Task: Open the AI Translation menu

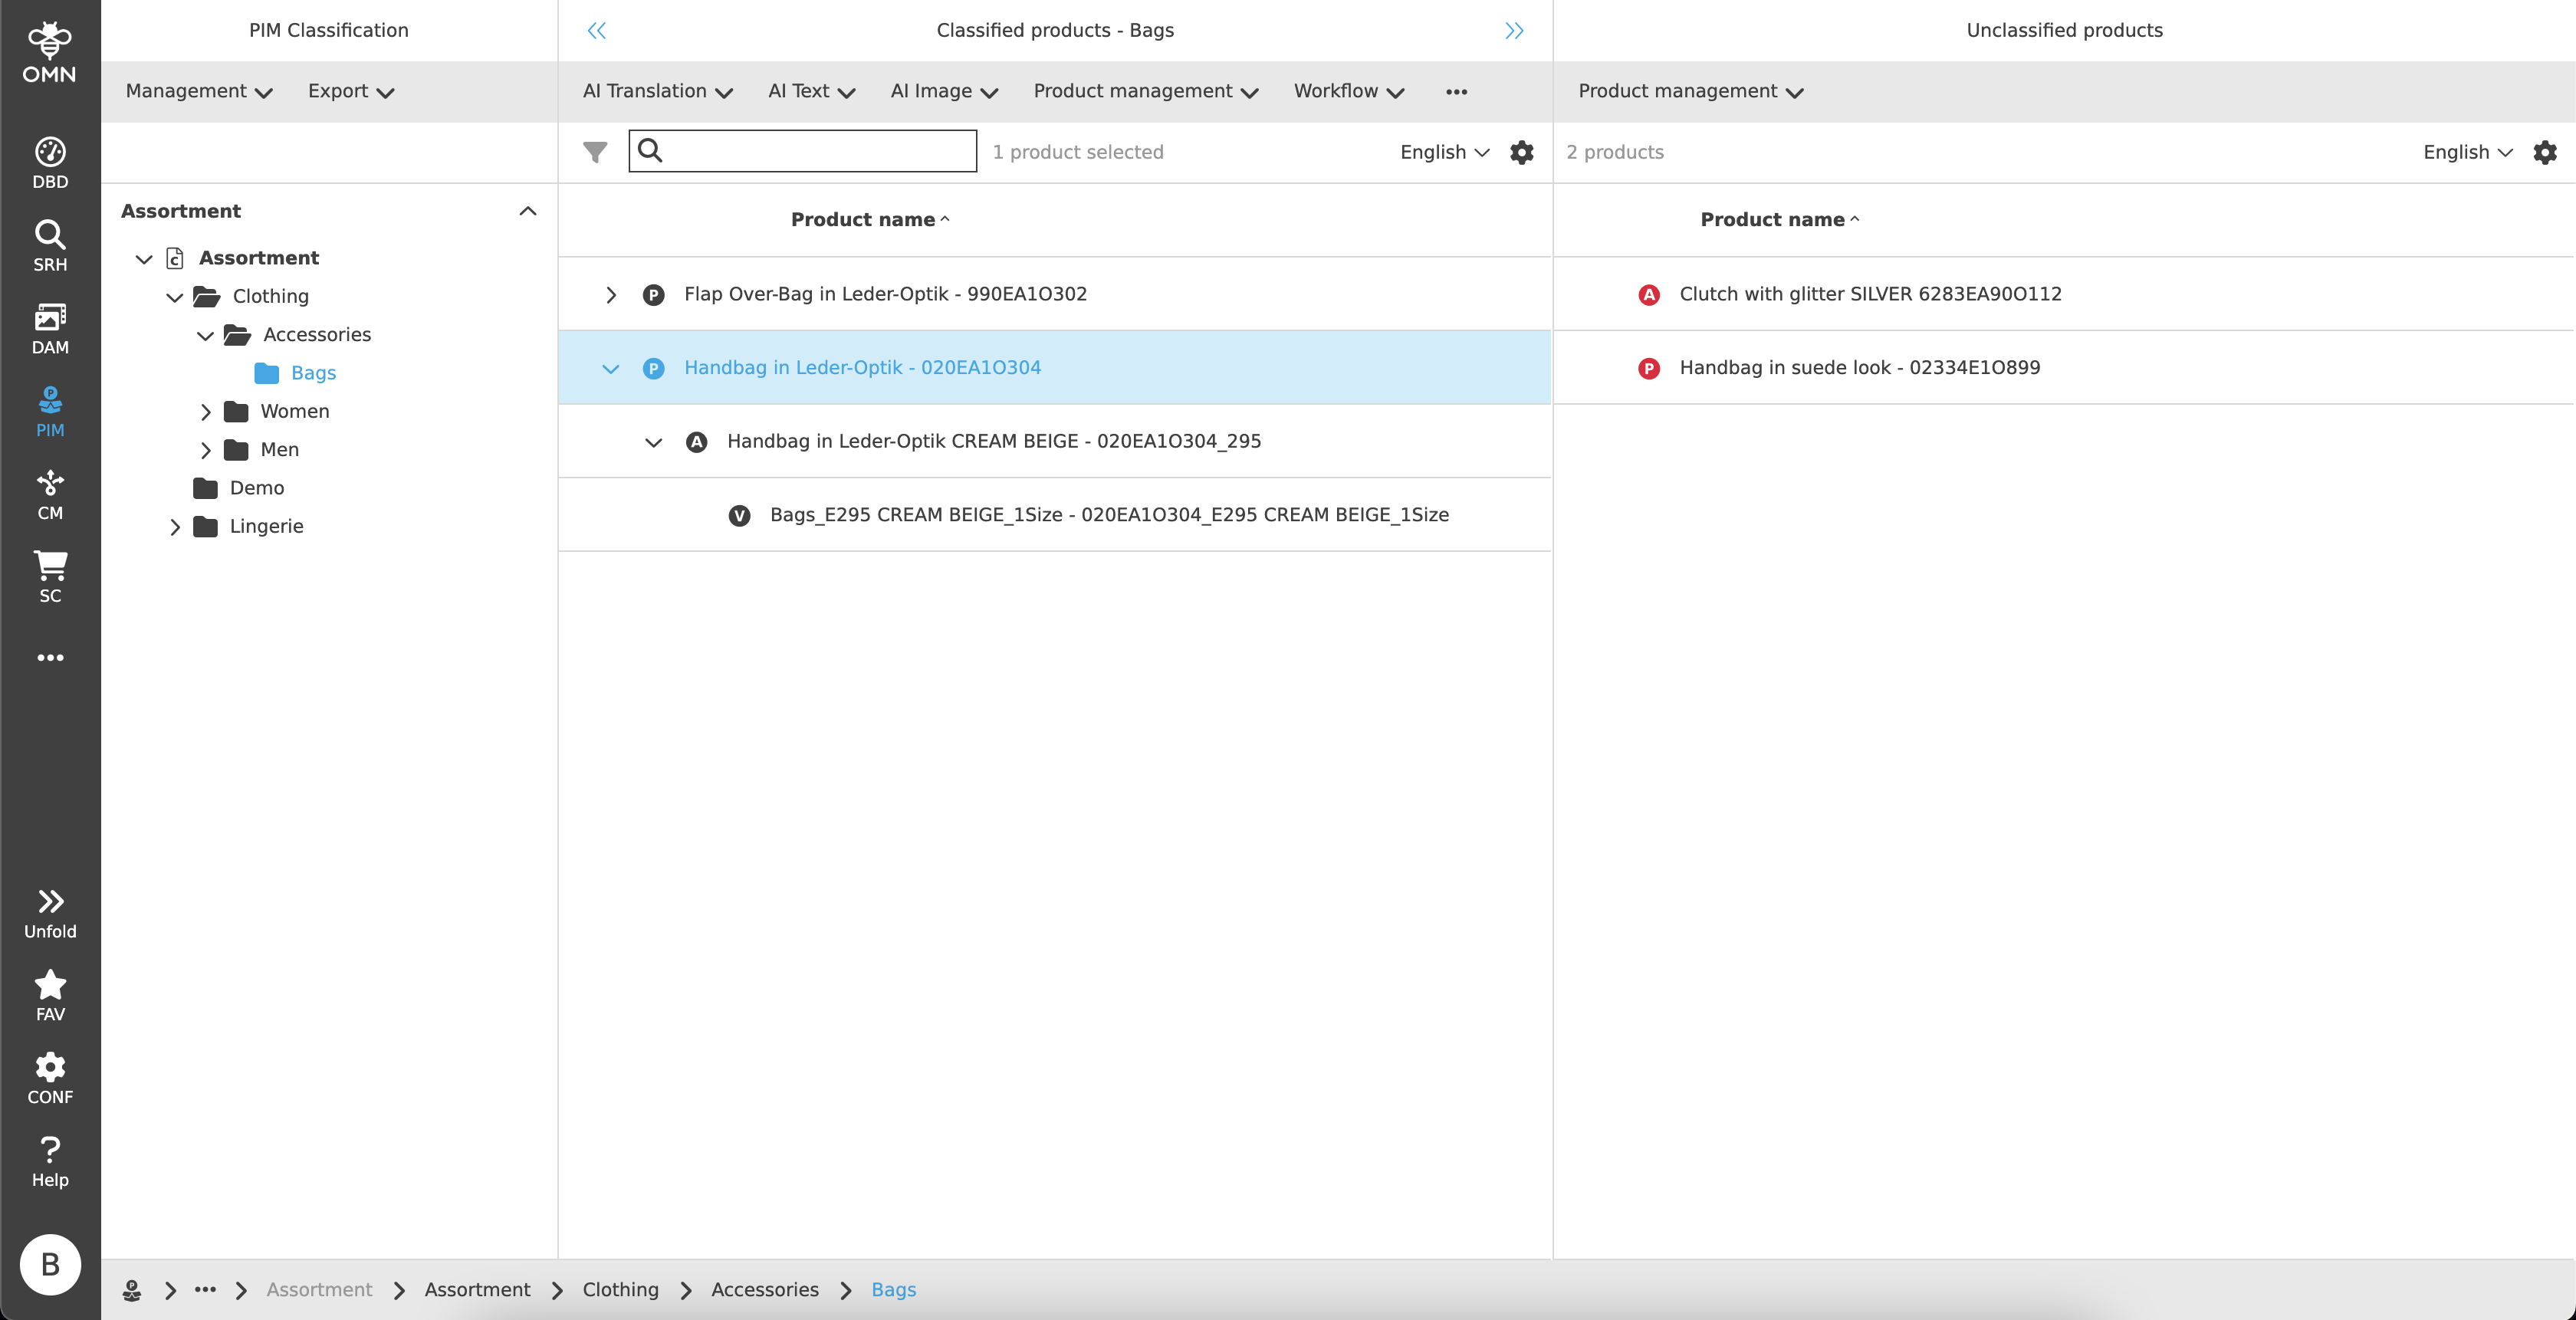Action: click(x=657, y=91)
